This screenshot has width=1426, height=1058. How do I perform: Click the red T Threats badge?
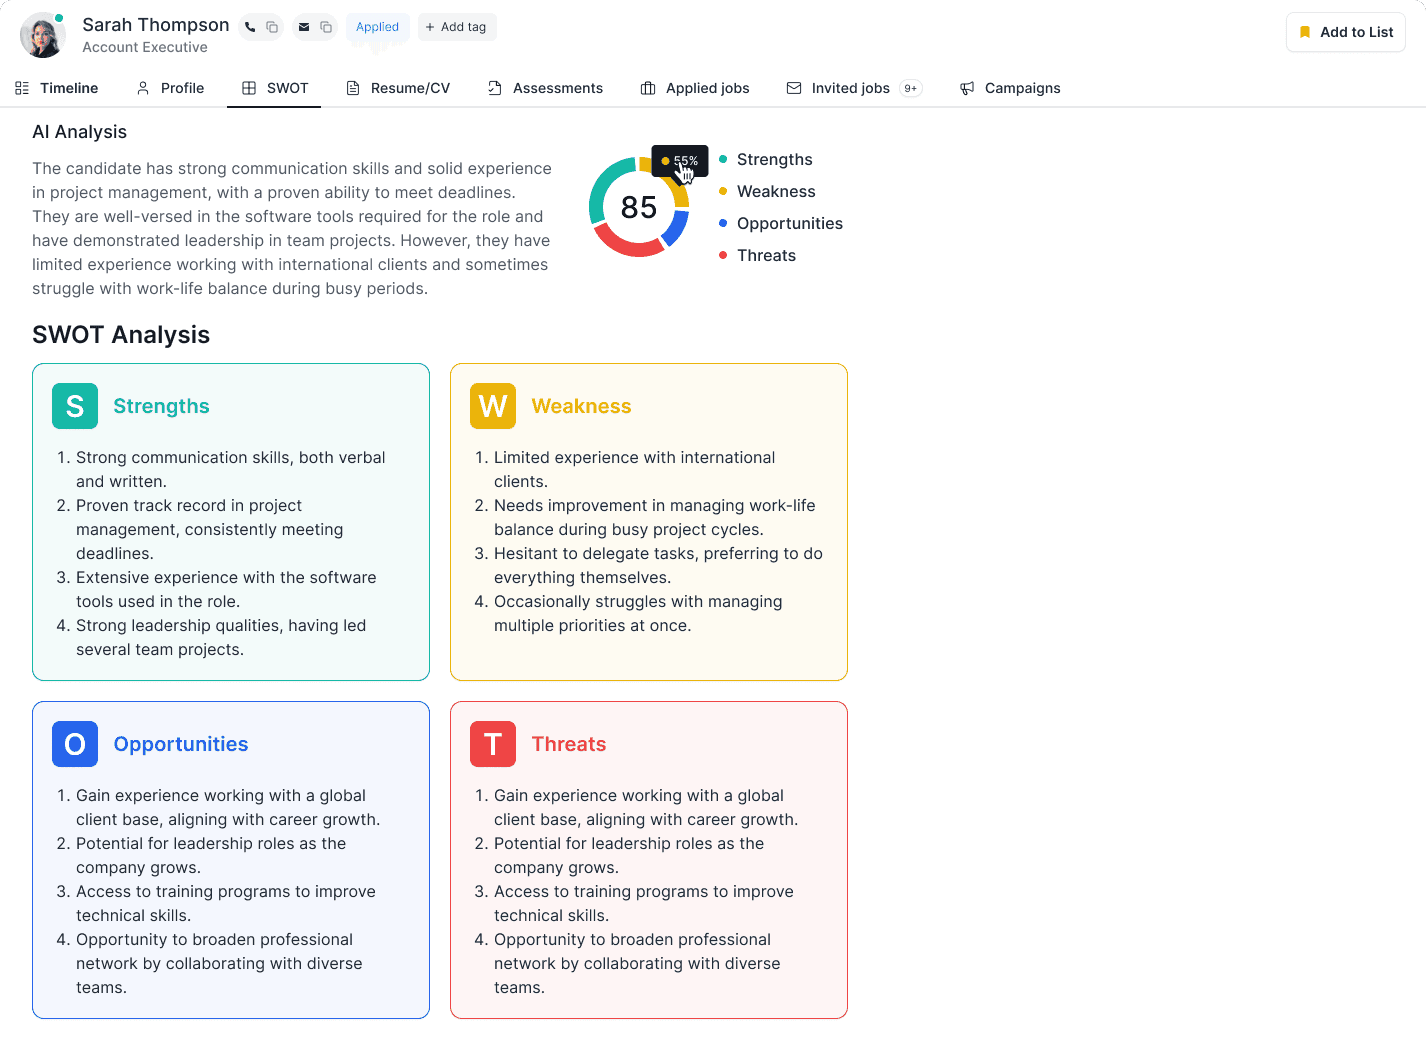tap(492, 744)
